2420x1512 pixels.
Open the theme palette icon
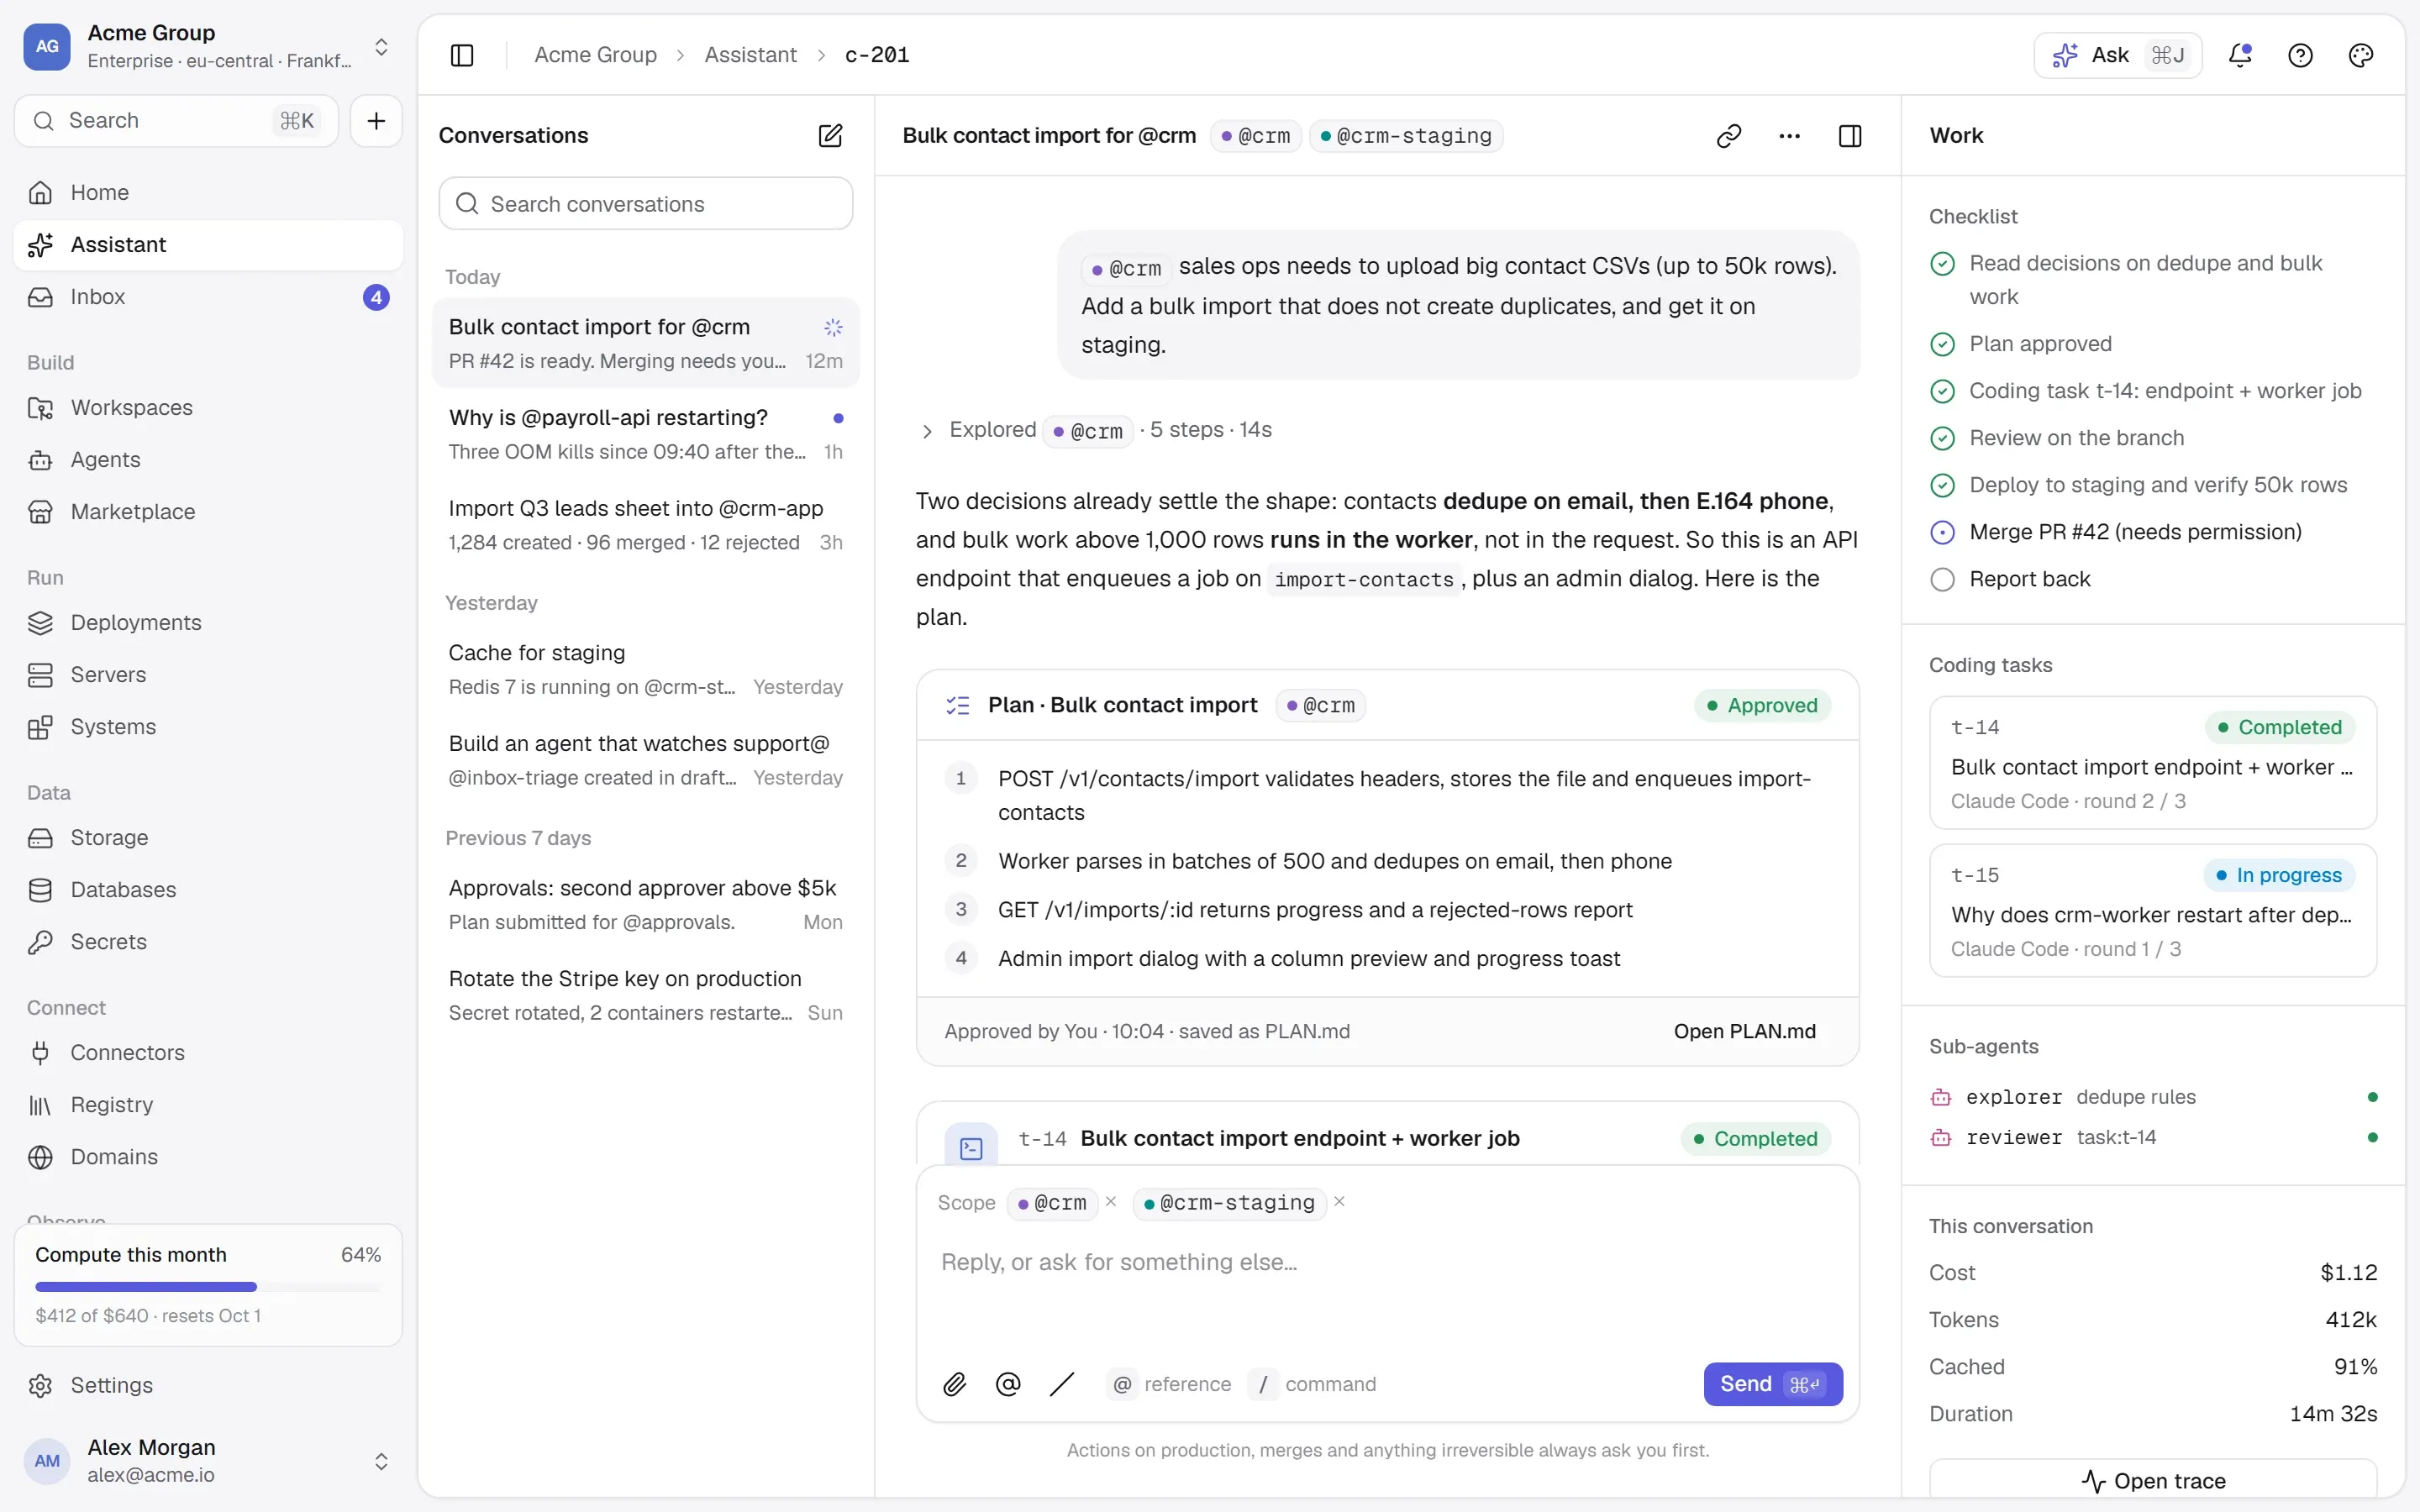(2360, 55)
